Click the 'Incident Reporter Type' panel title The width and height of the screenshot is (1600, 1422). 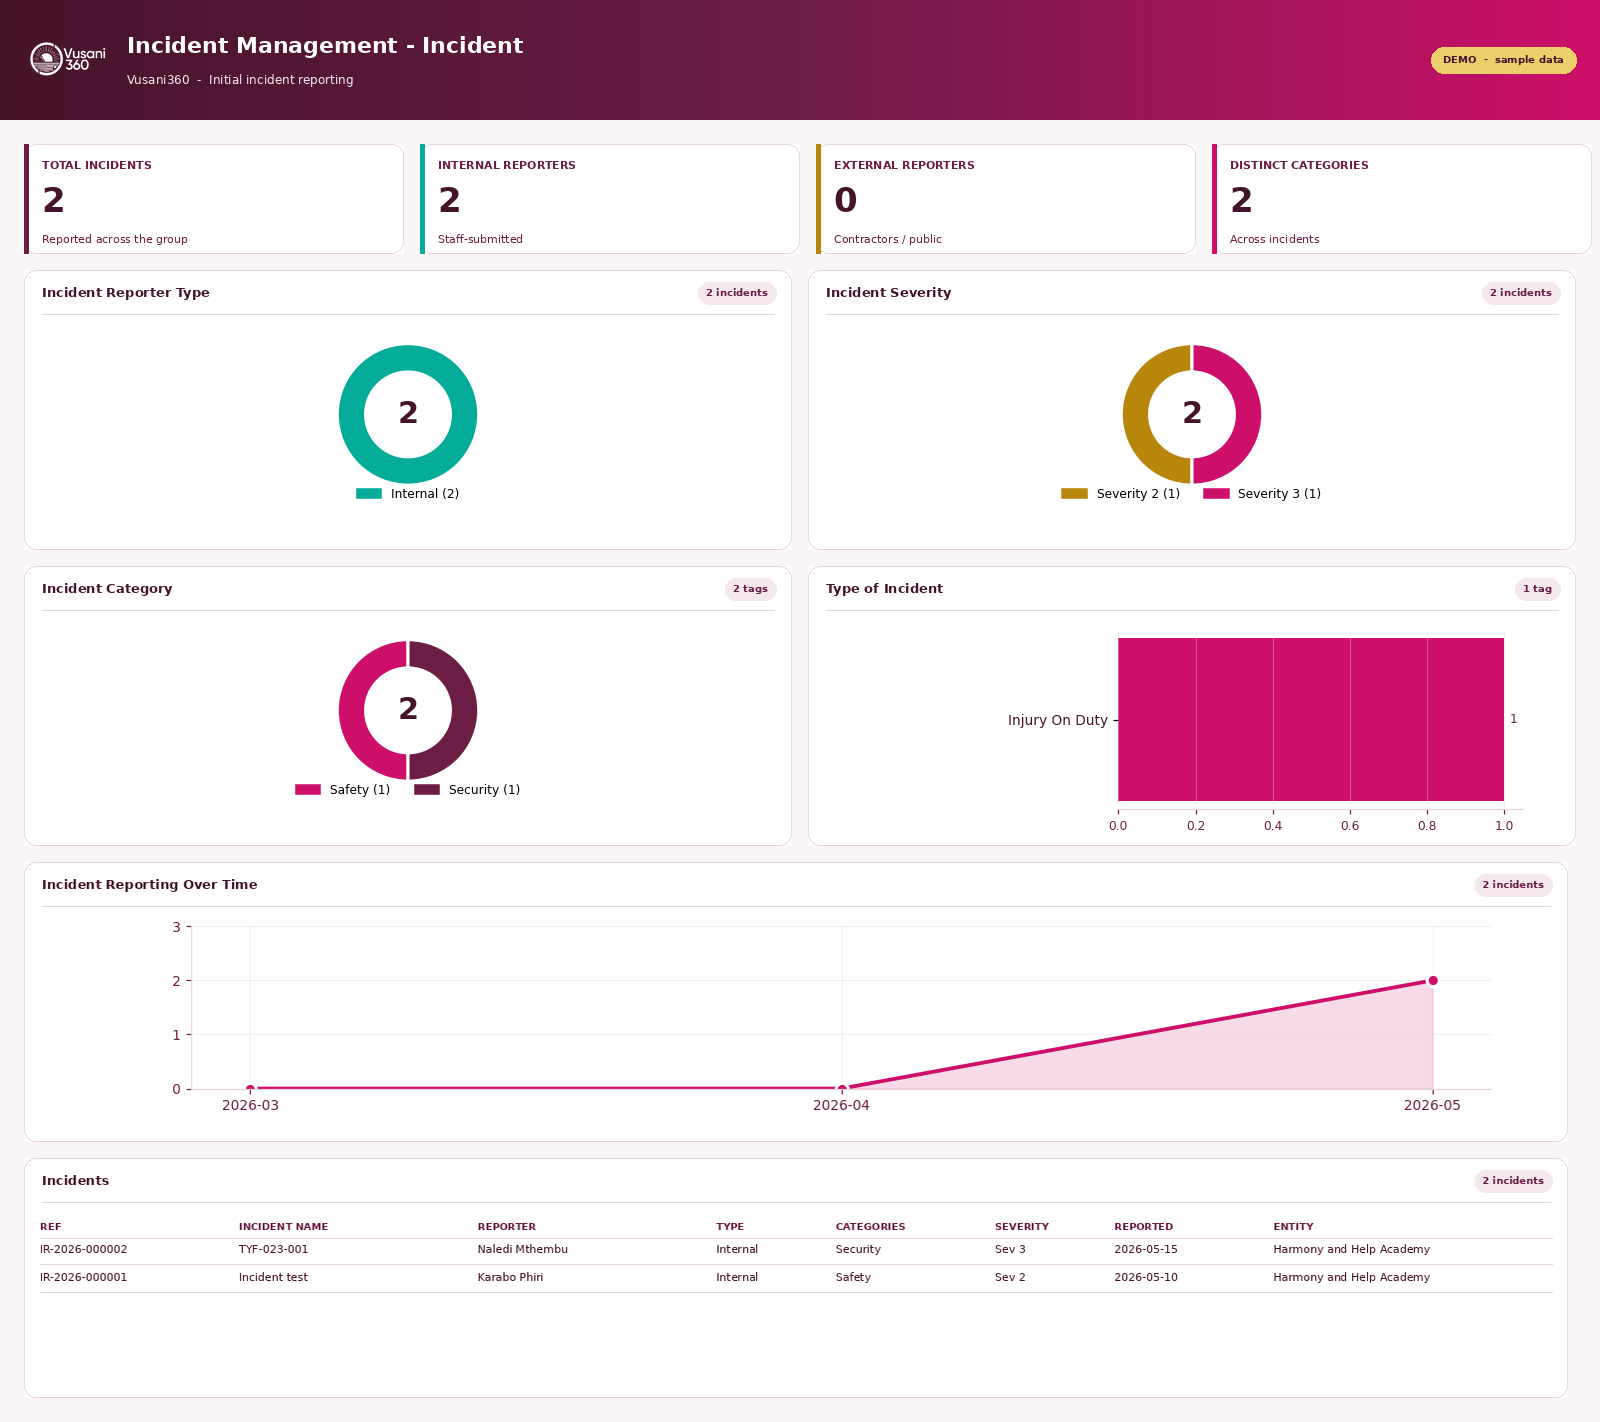(x=126, y=293)
